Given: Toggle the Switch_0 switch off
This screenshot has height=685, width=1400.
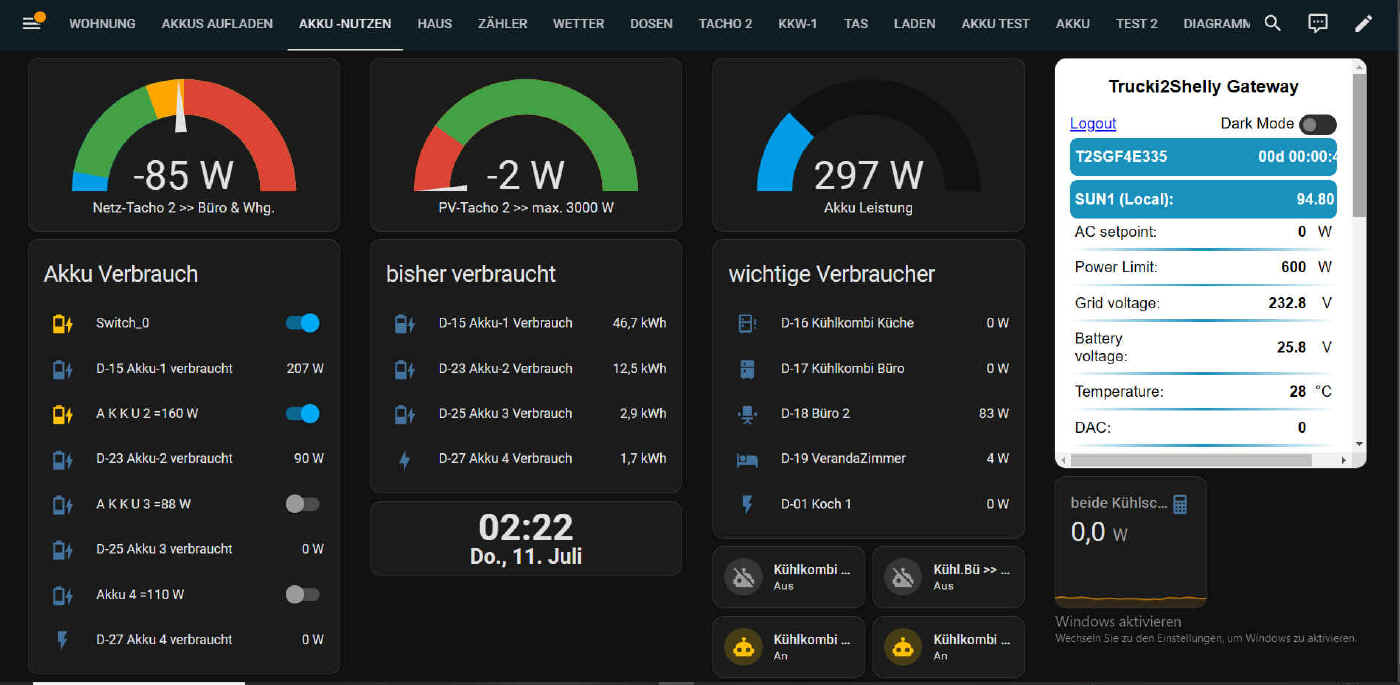Looking at the screenshot, I should coord(303,323).
